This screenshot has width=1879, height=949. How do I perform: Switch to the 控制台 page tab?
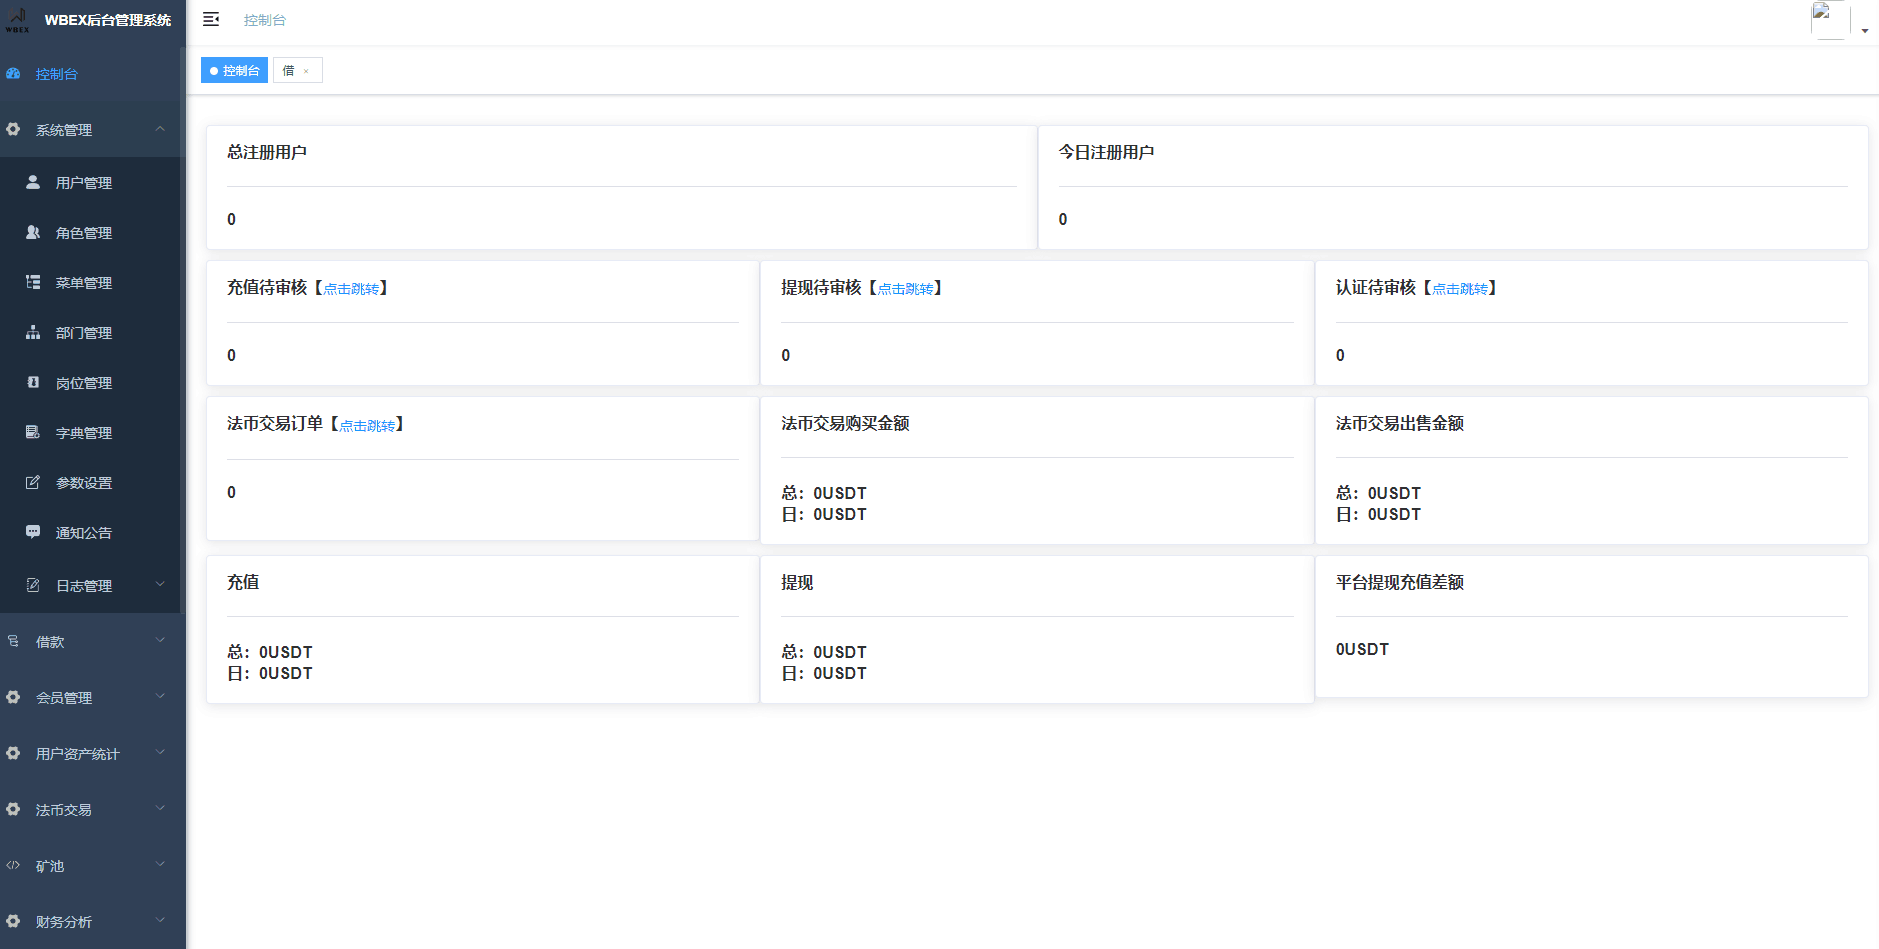pos(235,70)
